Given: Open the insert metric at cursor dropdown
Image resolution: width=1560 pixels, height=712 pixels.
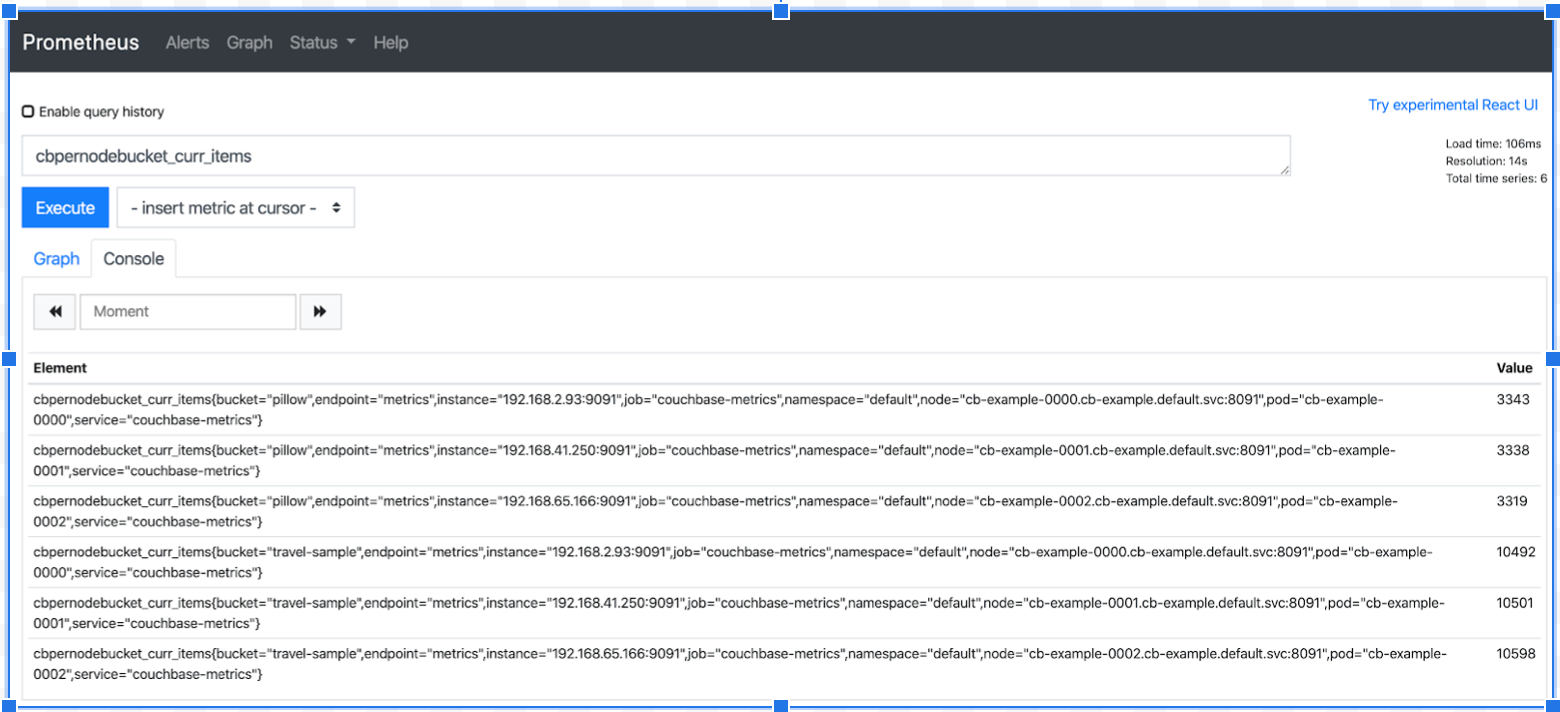Looking at the screenshot, I should [235, 207].
